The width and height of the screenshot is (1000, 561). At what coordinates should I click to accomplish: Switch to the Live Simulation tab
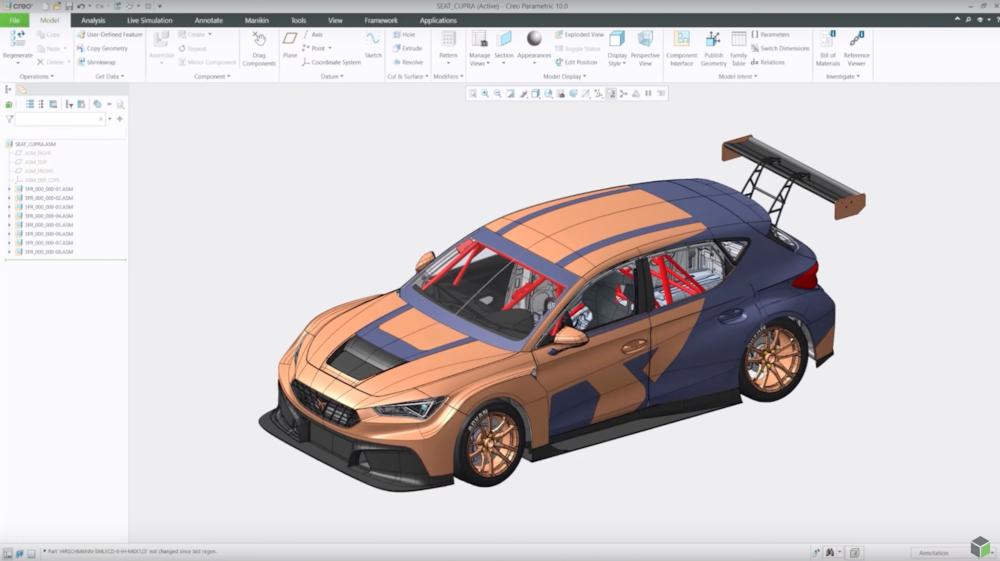150,20
